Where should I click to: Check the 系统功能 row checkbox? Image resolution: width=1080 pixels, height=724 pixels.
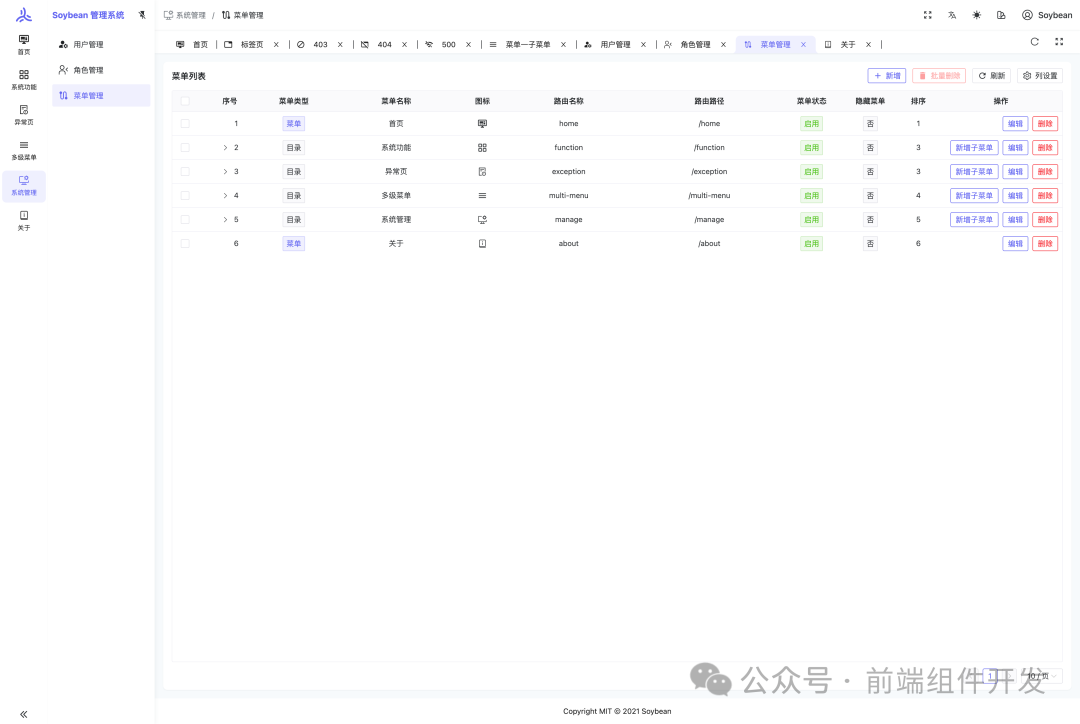click(x=185, y=147)
